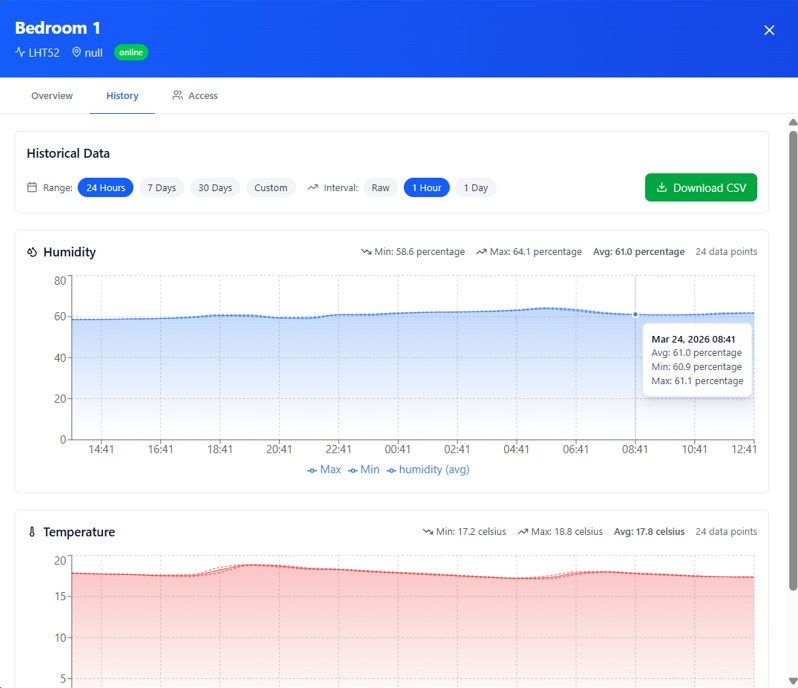Download CSV of historical data

pyautogui.click(x=700, y=187)
